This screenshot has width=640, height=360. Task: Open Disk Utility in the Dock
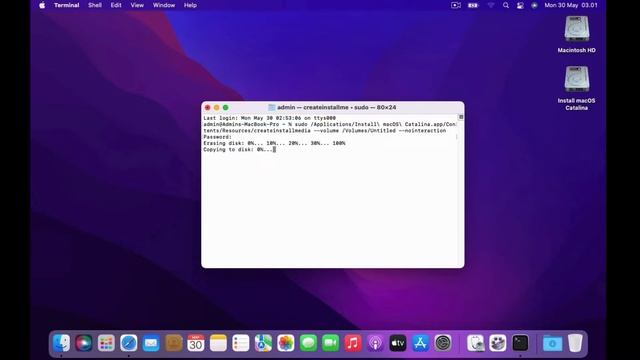point(476,343)
